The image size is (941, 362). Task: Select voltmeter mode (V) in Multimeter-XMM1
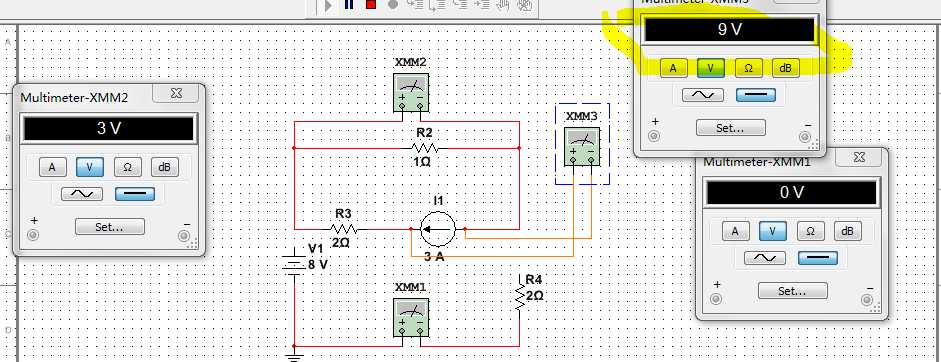point(772,231)
